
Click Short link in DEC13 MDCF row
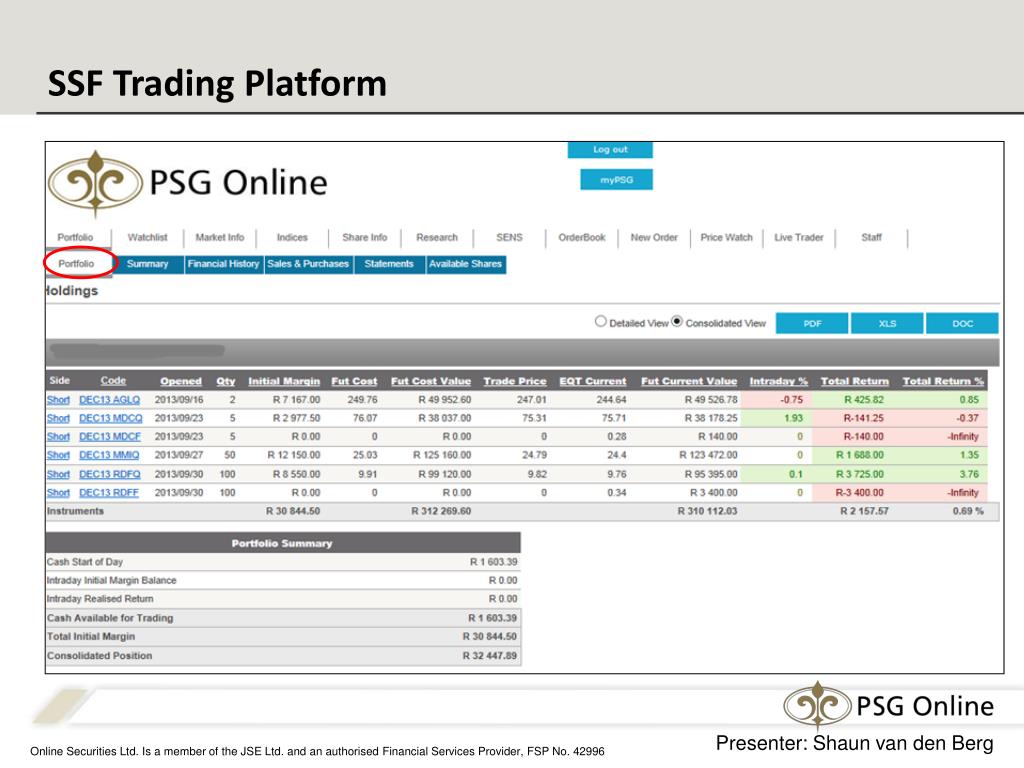pyautogui.click(x=58, y=436)
